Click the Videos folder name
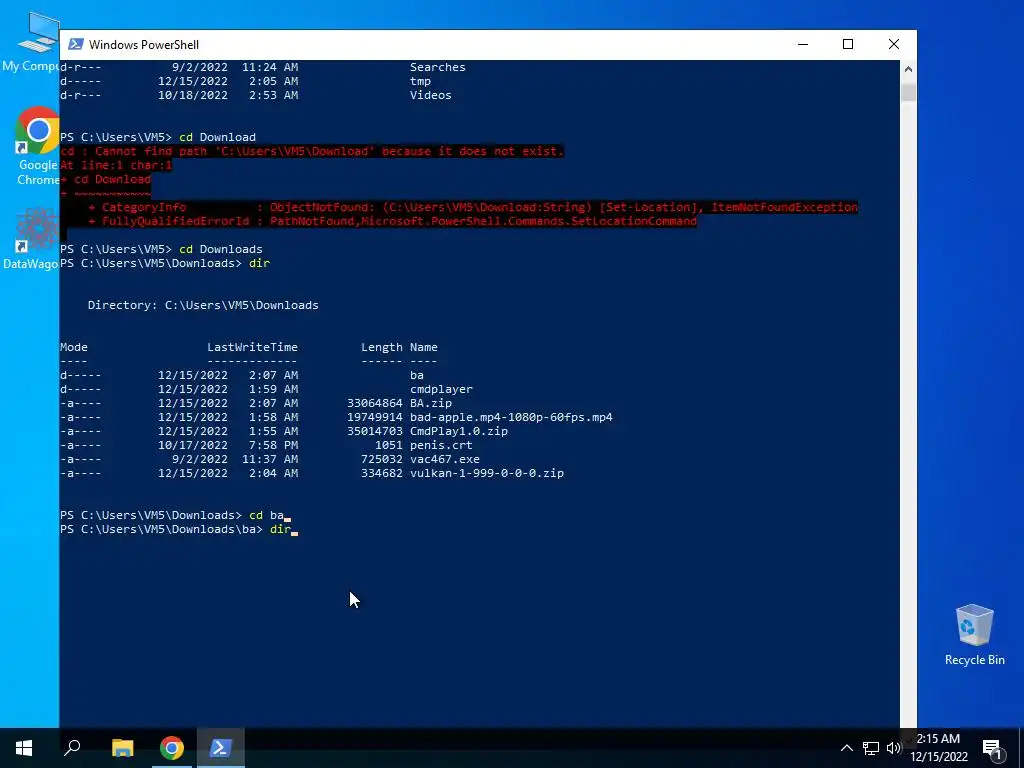This screenshot has height=768, width=1024. point(430,95)
